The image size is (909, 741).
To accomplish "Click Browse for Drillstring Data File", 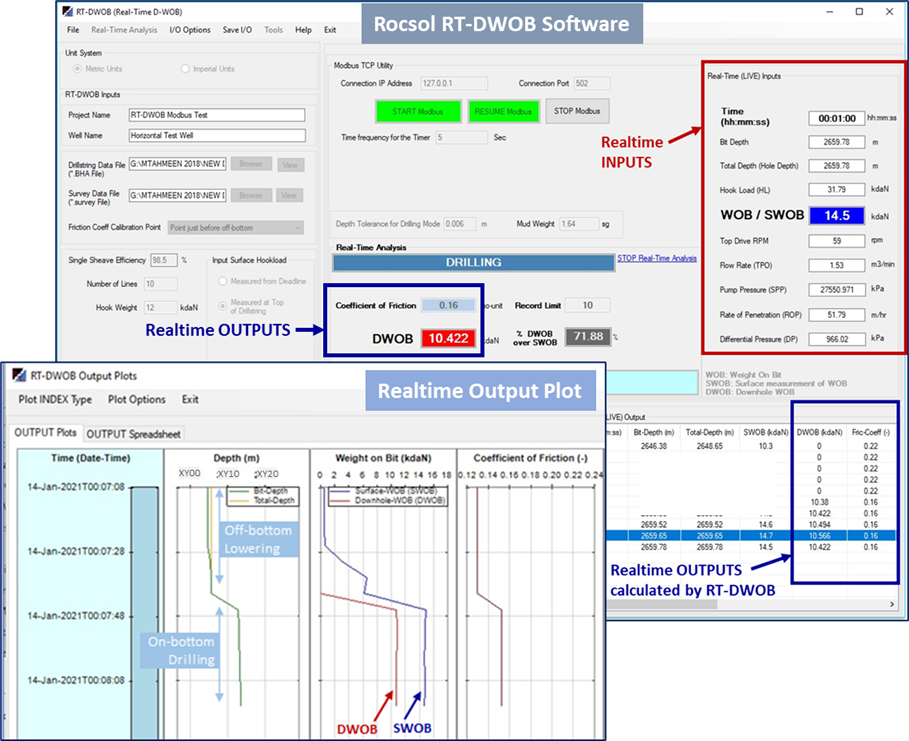I will (251, 164).
